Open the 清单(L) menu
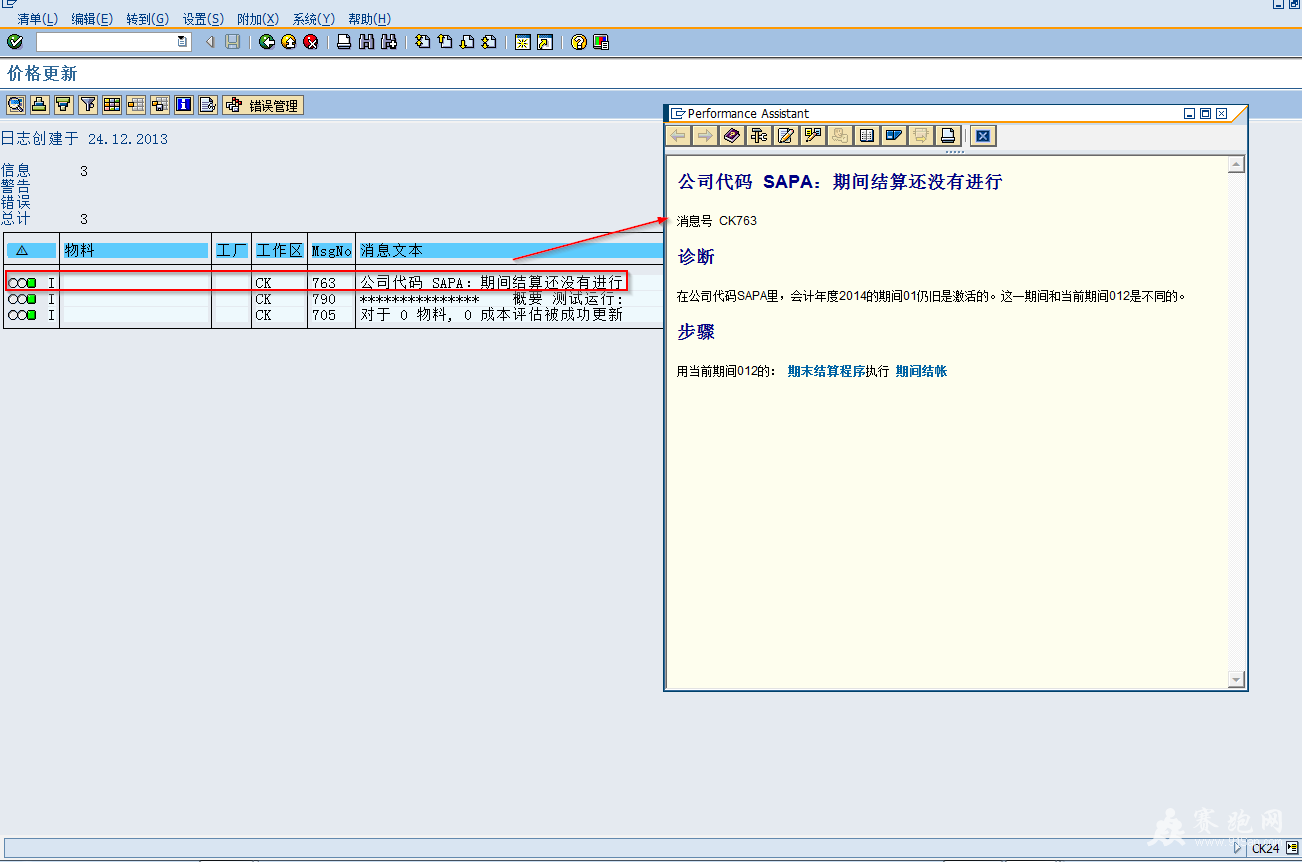The height and width of the screenshot is (862, 1302). 38,19
